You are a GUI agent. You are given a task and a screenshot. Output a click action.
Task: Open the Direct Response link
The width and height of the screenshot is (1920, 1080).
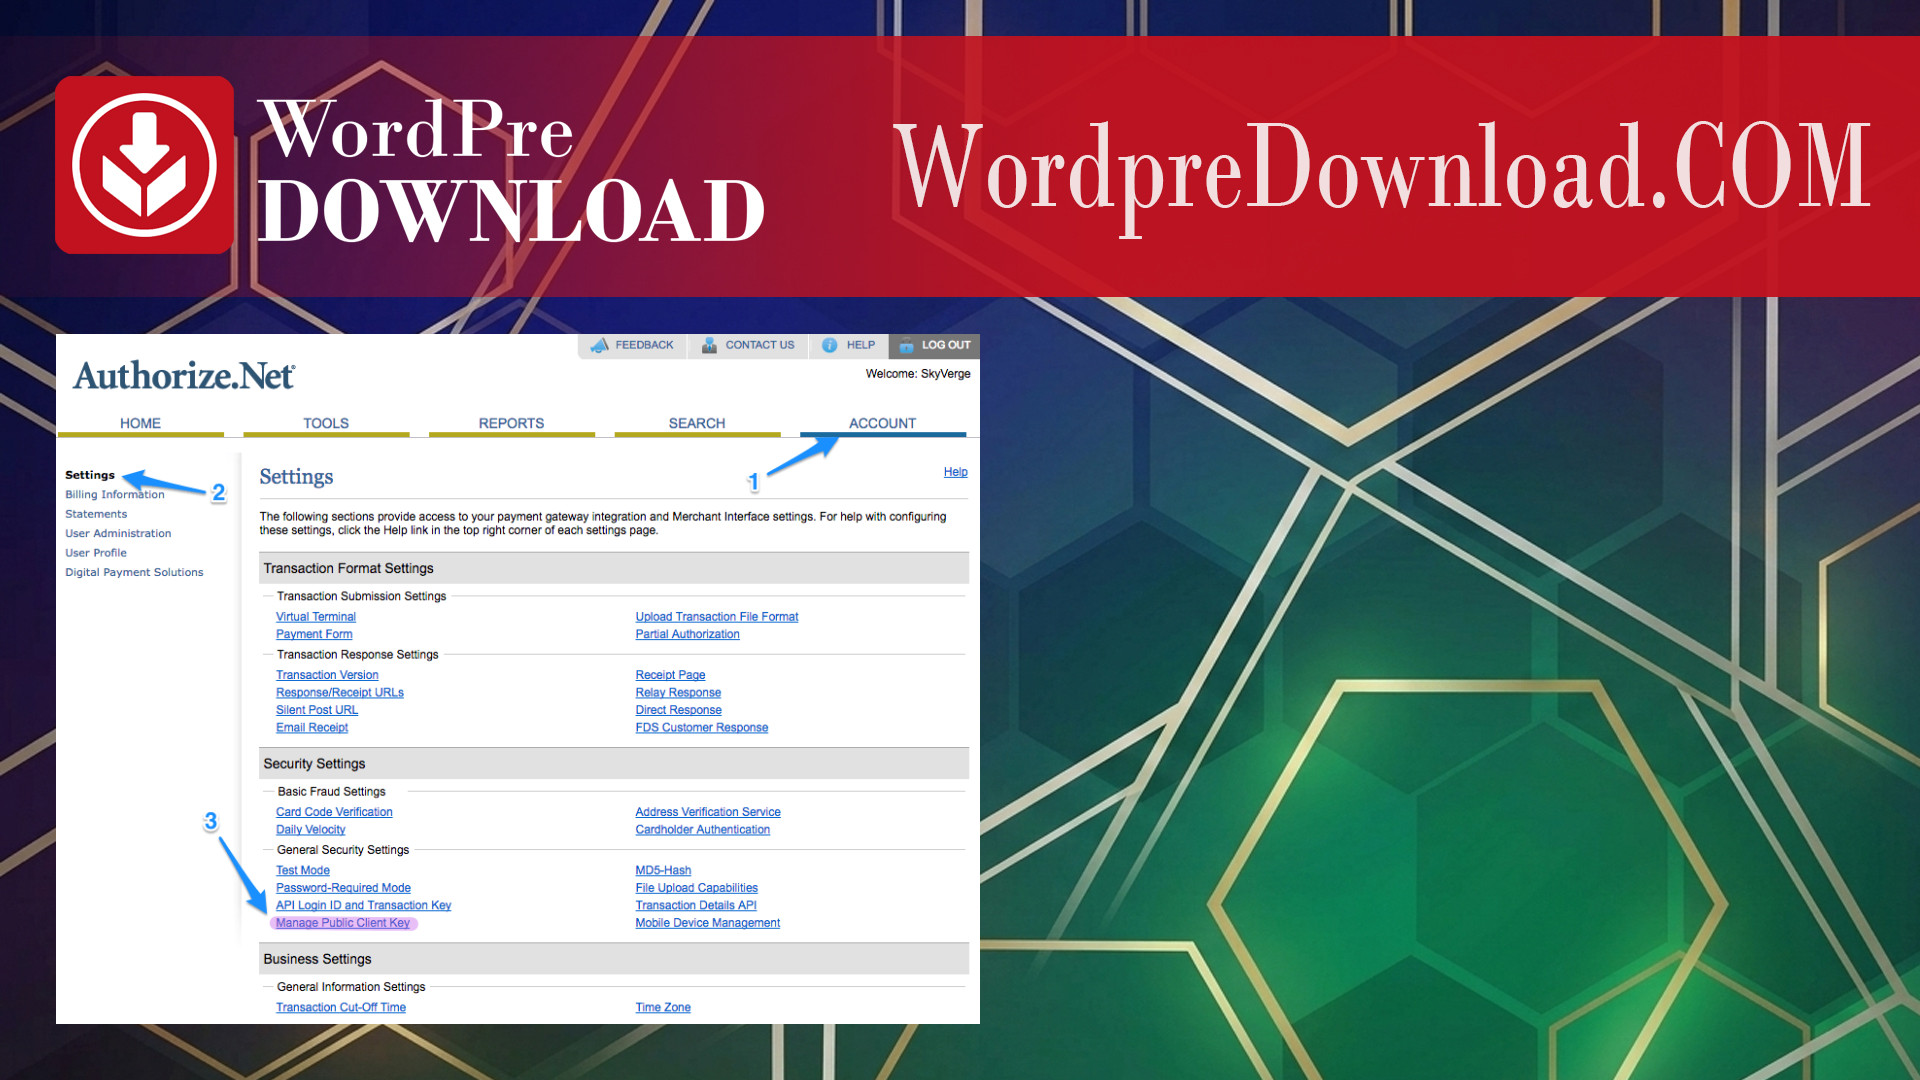678,710
